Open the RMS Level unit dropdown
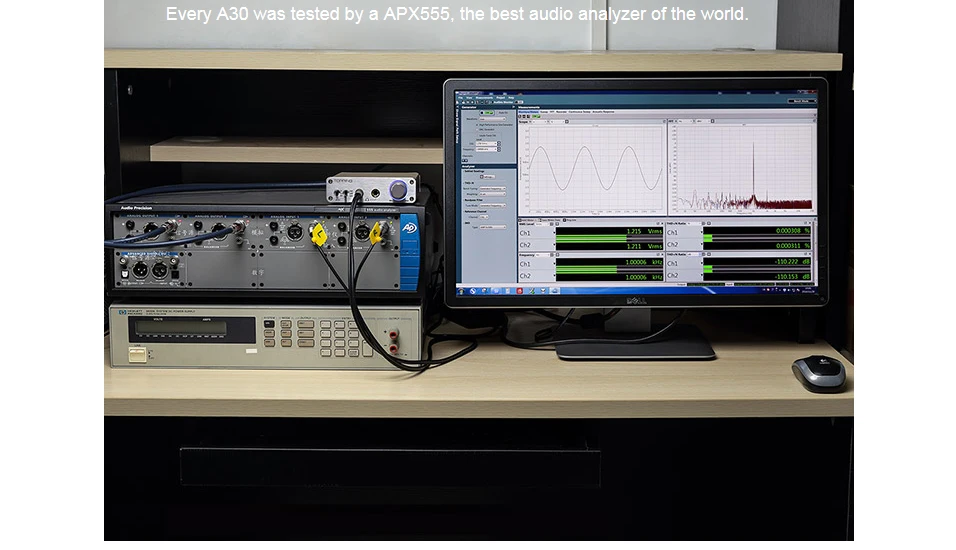956x550 pixels. pos(541,224)
